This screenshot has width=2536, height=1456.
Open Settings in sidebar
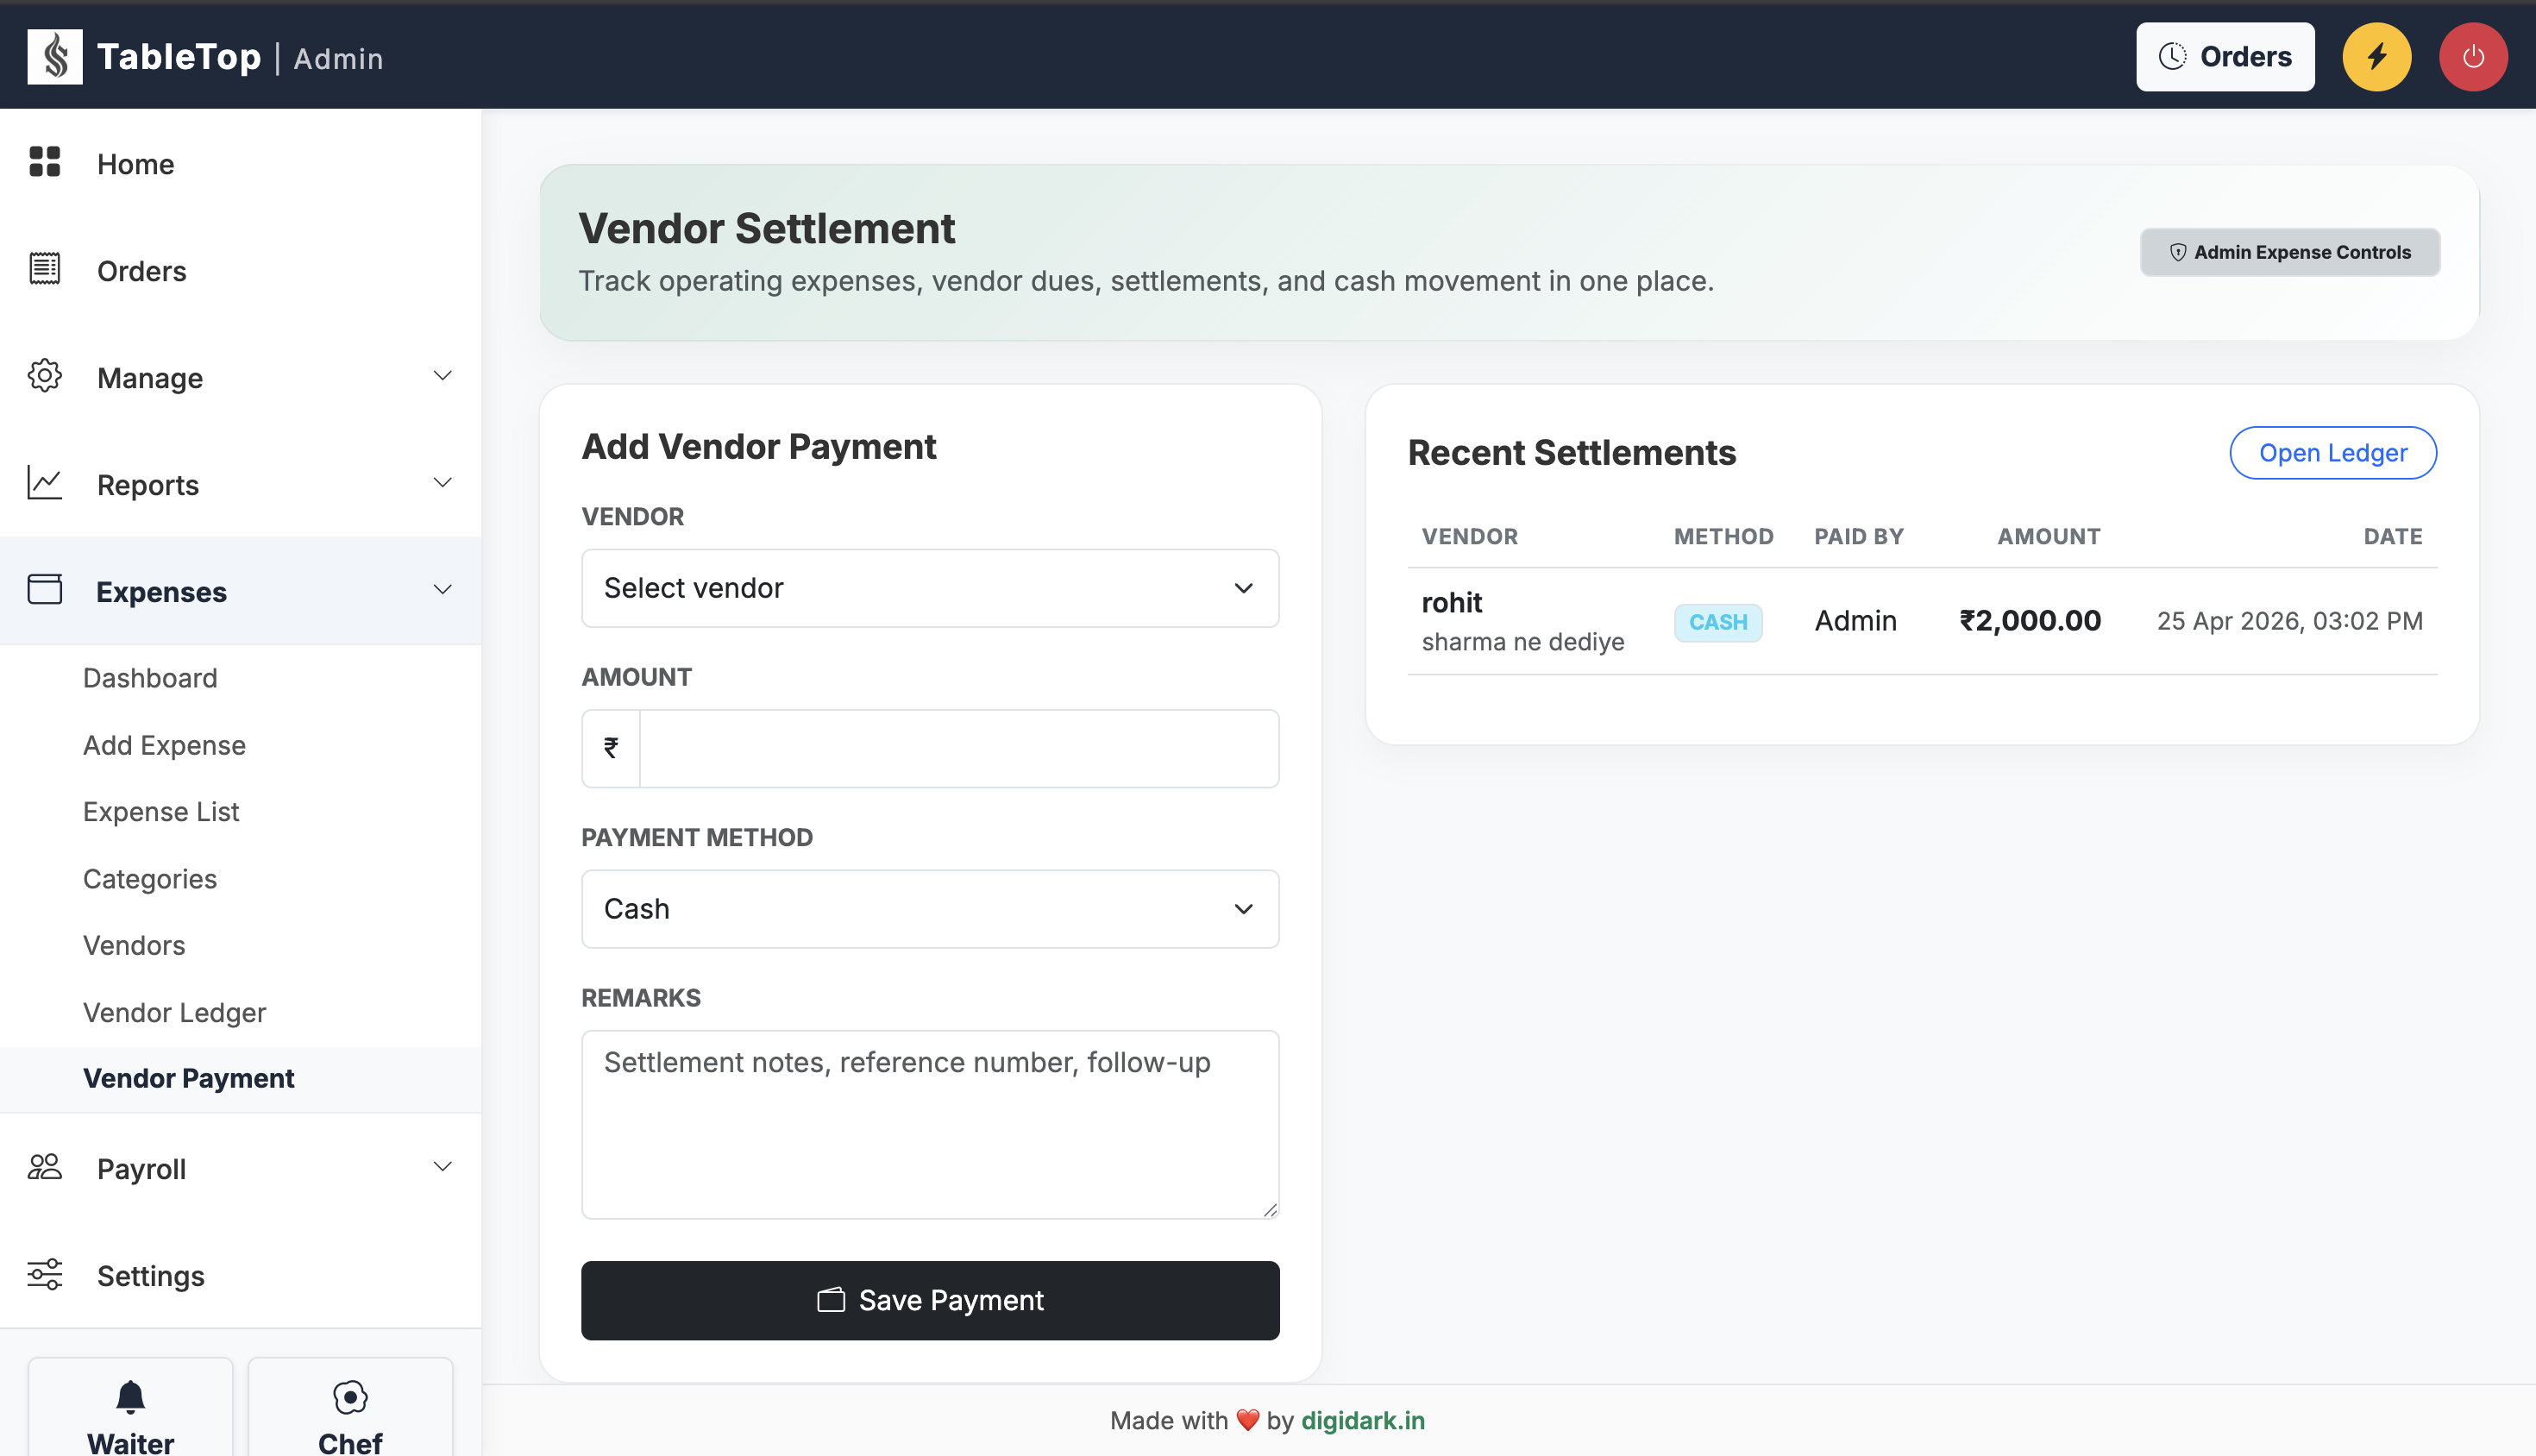pyautogui.click(x=240, y=1275)
